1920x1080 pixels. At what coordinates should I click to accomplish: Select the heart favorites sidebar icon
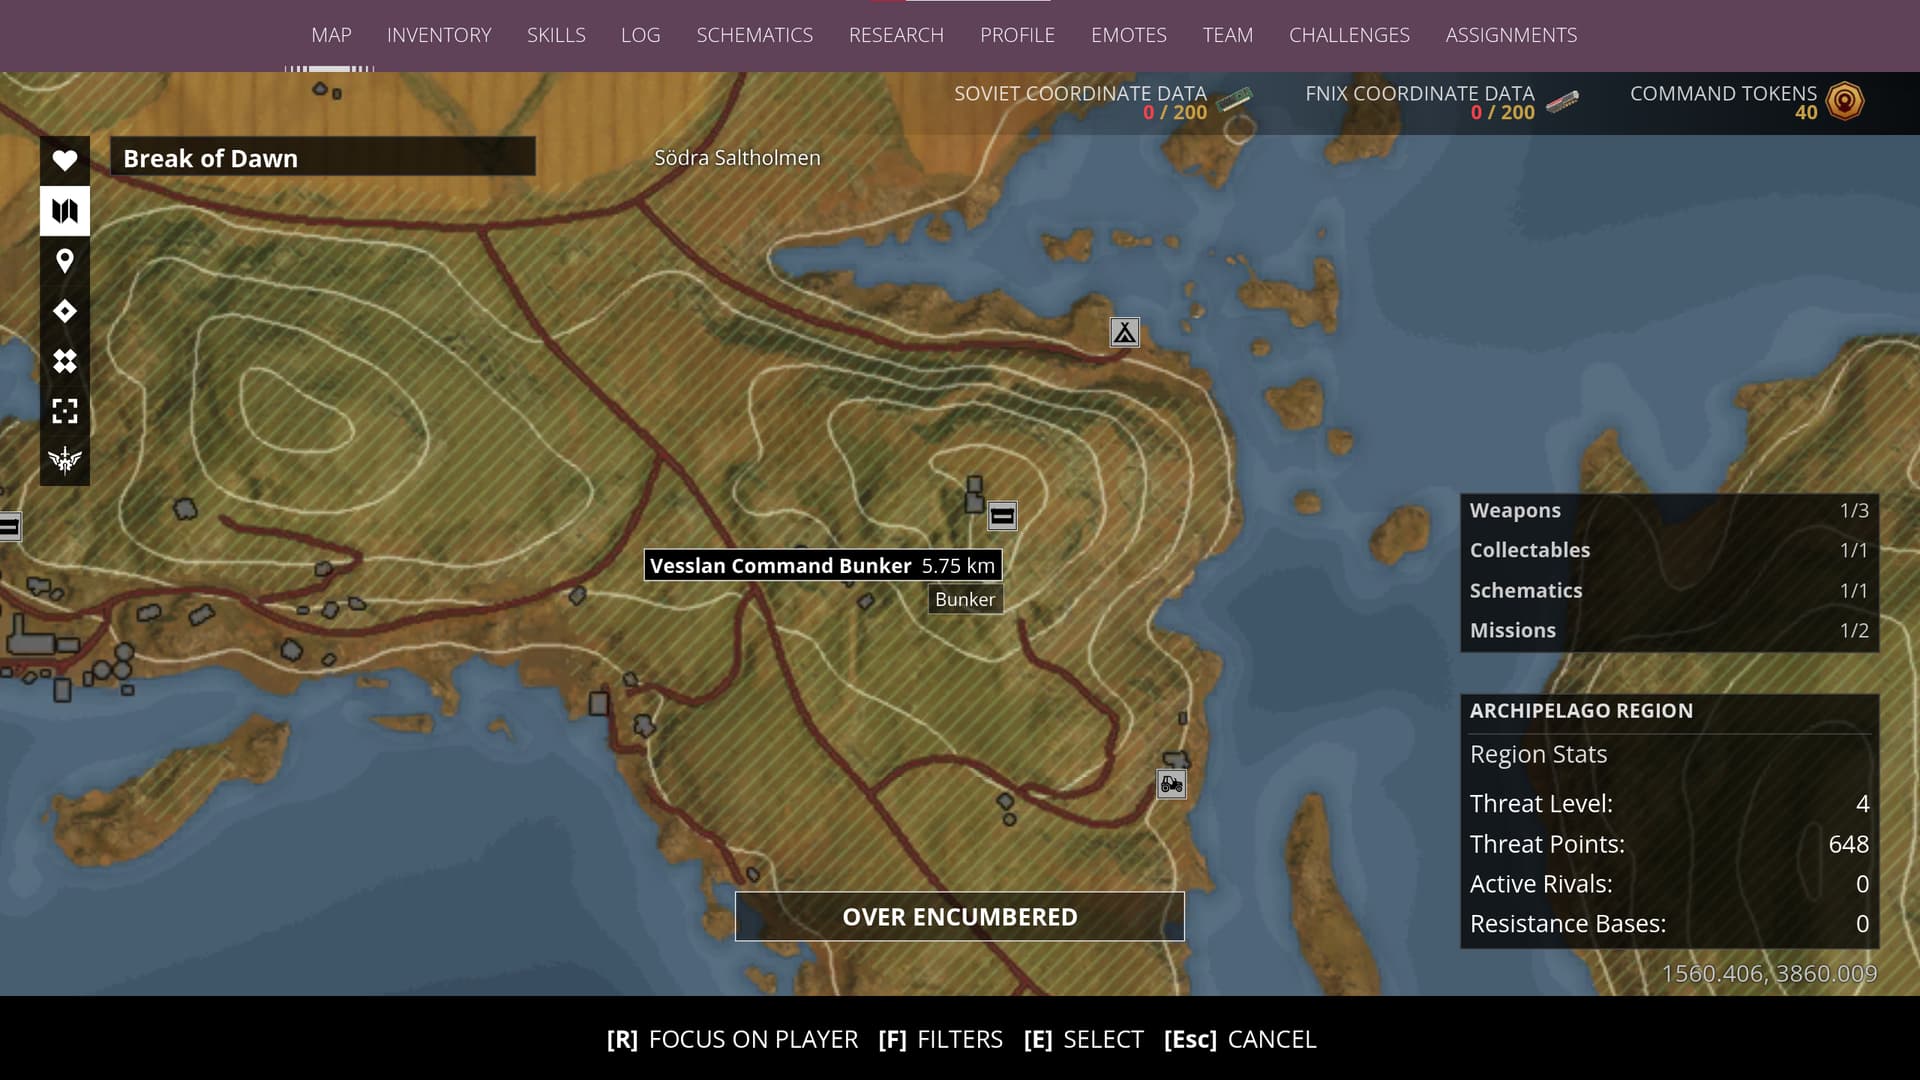click(x=65, y=160)
